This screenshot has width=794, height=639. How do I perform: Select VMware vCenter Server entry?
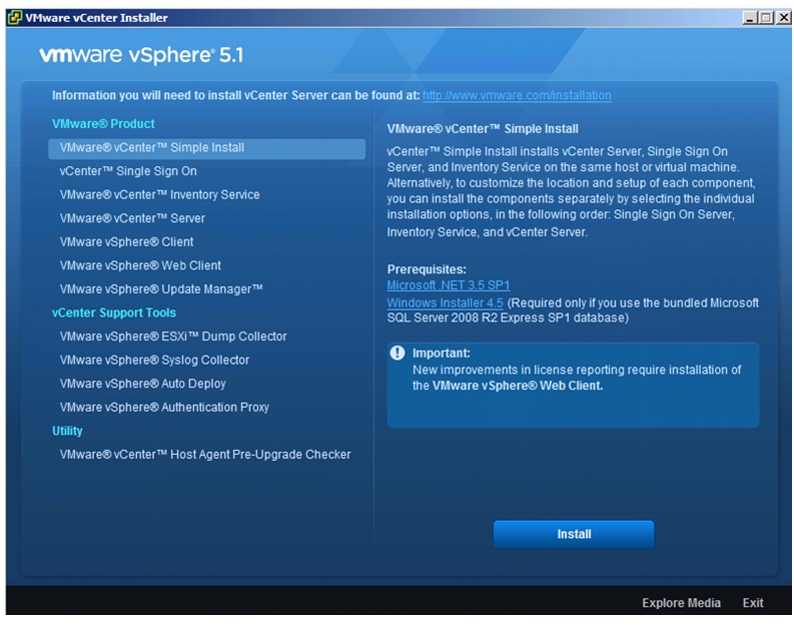(132, 218)
